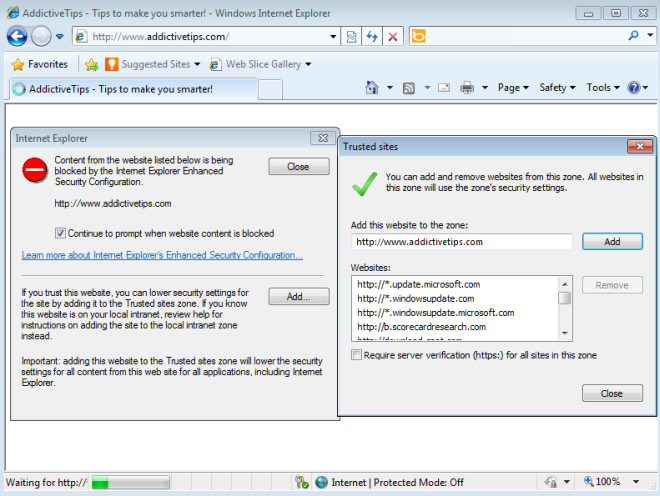Click the Print icon
This screenshot has width=660, height=496.
click(467, 88)
